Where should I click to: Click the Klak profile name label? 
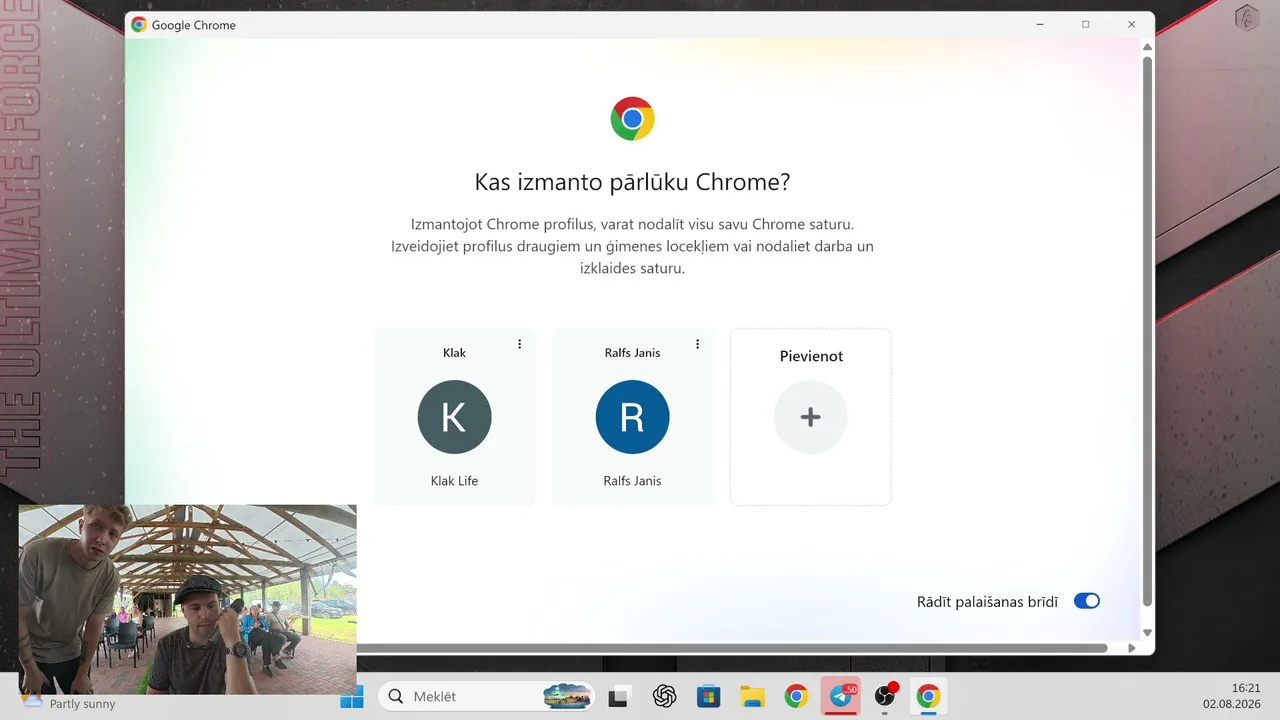(454, 353)
